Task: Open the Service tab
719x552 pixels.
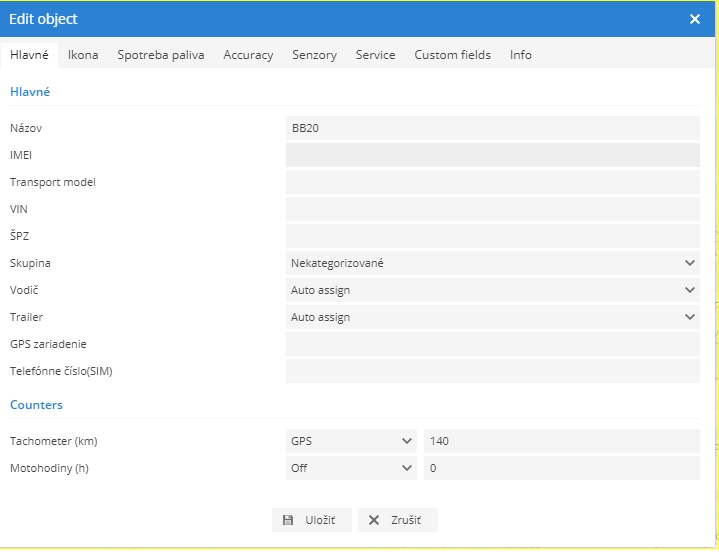Action: click(x=375, y=55)
